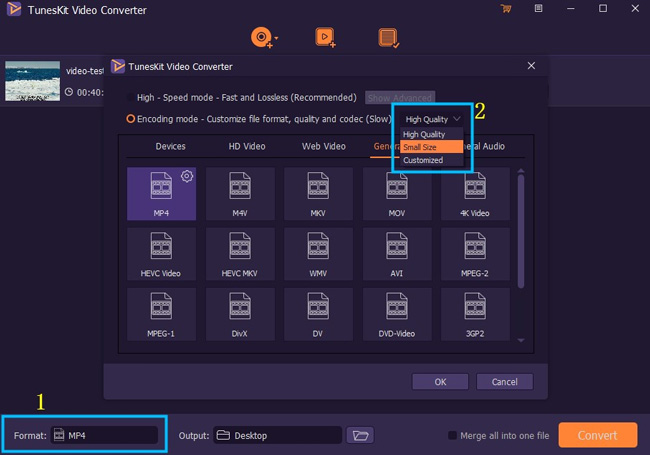Image resolution: width=650 pixels, height=455 pixels.
Task: Select Encoding mode radio button
Action: point(130,119)
